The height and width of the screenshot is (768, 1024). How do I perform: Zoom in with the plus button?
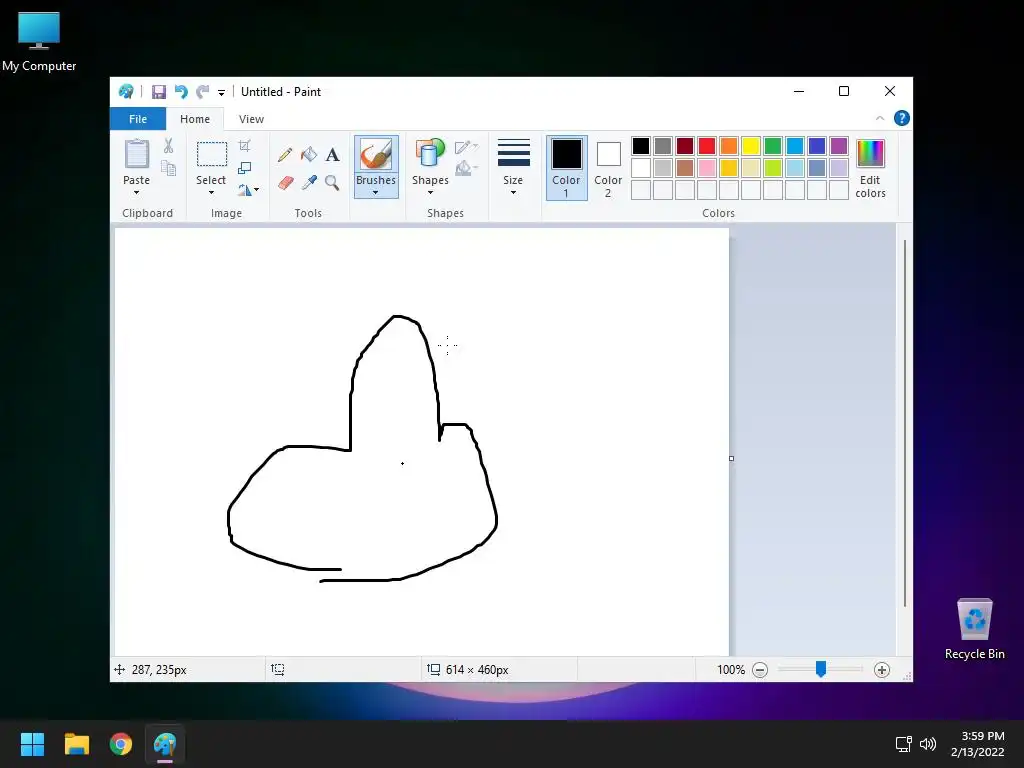click(882, 669)
